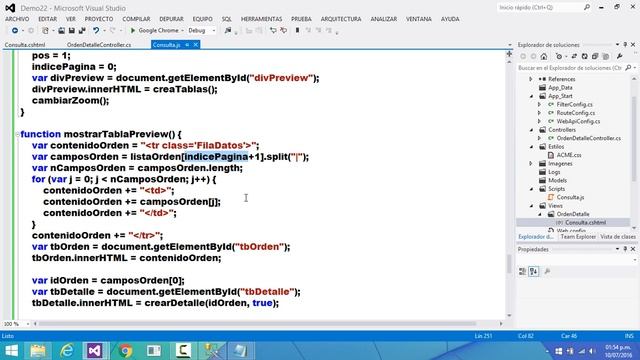Click the bookmark toolbar icon
The height and width of the screenshot is (360, 640).
[x=297, y=31]
